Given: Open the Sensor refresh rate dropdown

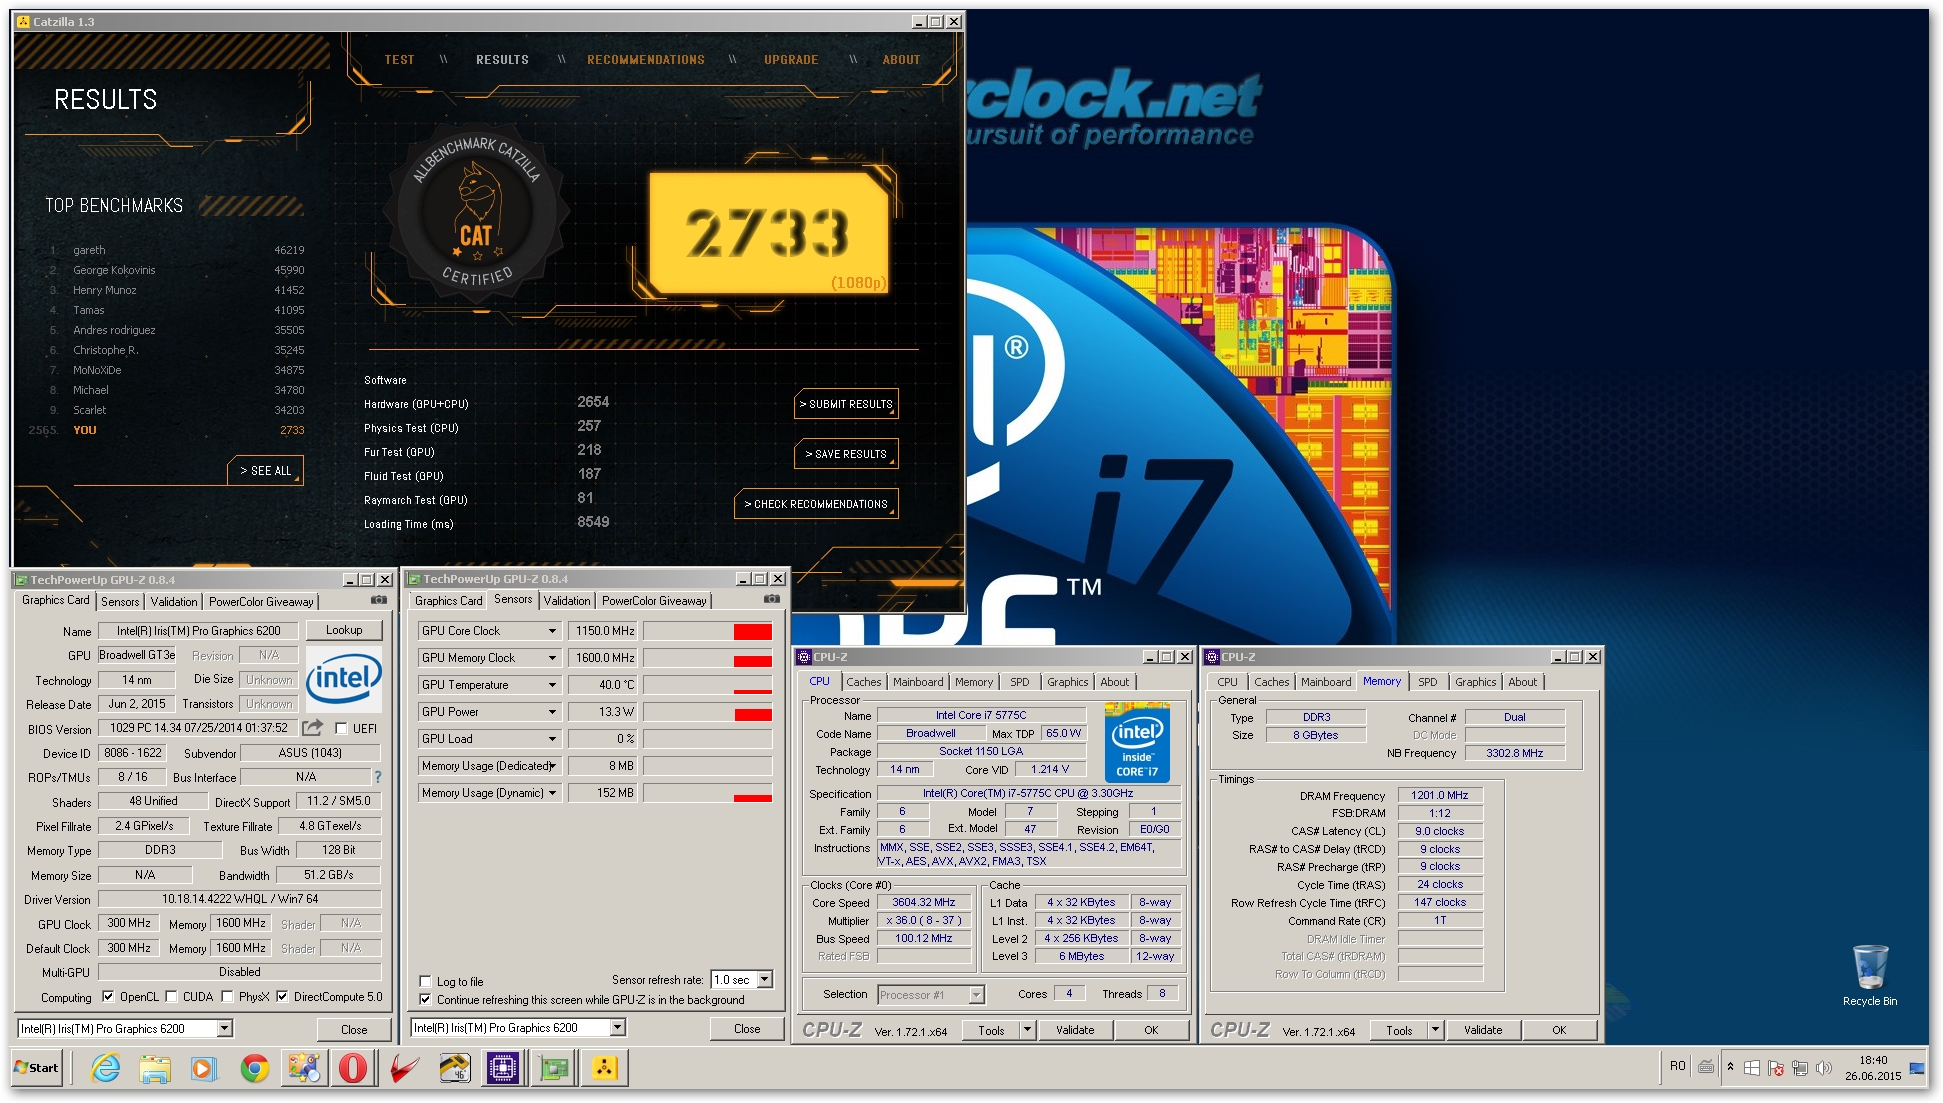Looking at the screenshot, I should coord(765,980).
